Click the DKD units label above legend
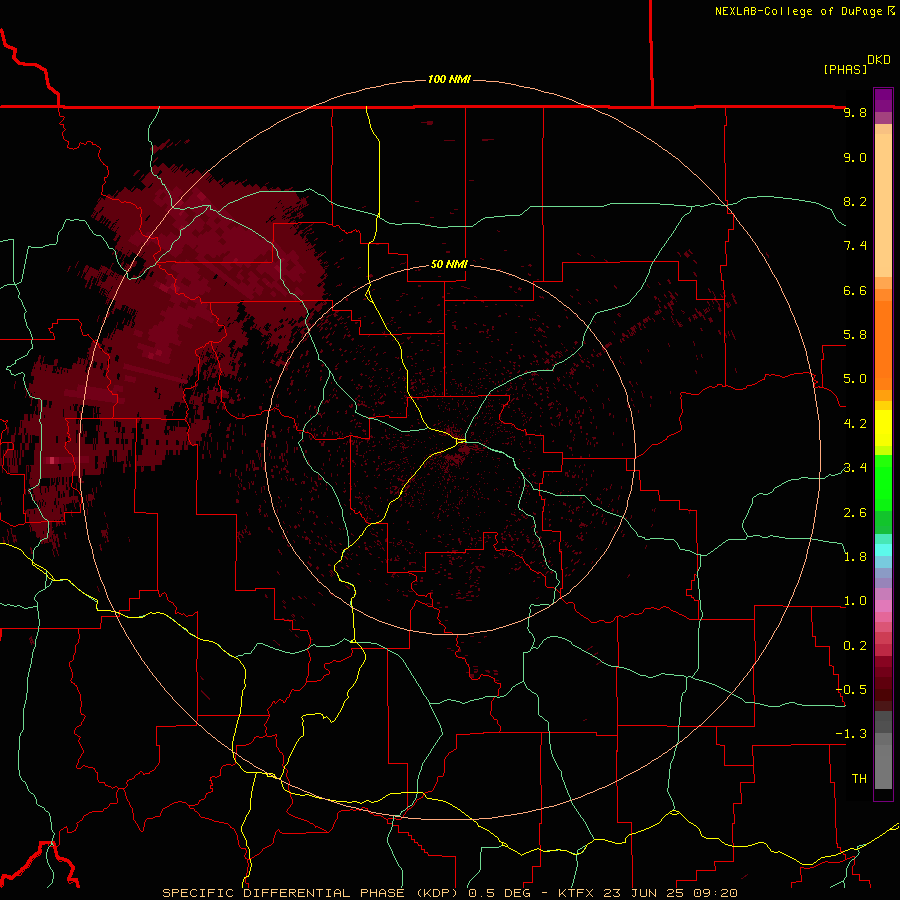900x900 pixels. tap(879, 60)
